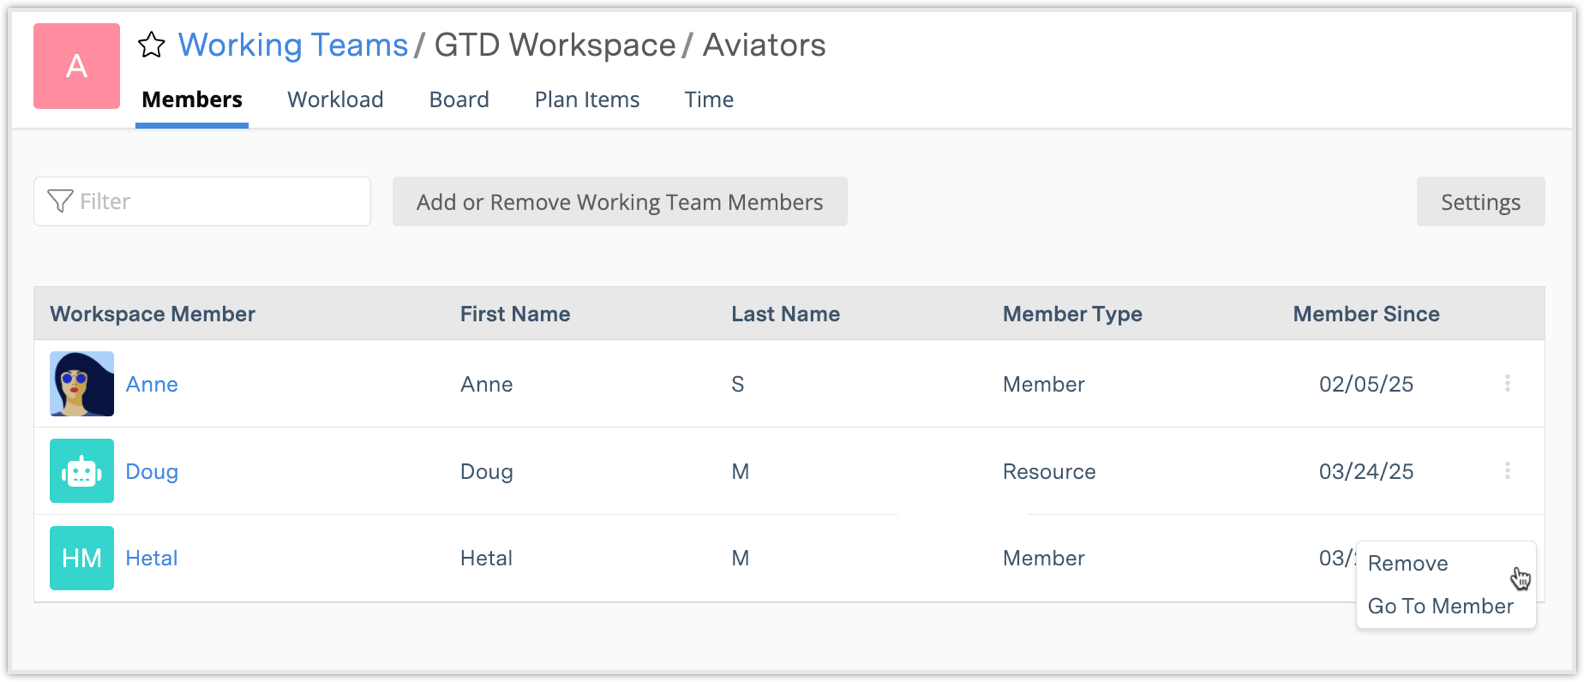Choose Go To Member option
This screenshot has height=682, width=1584.
[1440, 606]
